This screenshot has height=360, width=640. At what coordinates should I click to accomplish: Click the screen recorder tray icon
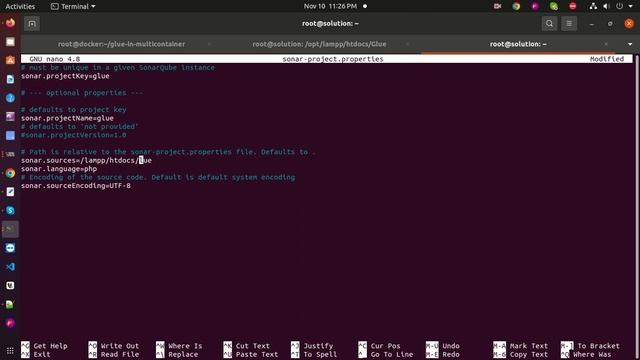pos(497,6)
